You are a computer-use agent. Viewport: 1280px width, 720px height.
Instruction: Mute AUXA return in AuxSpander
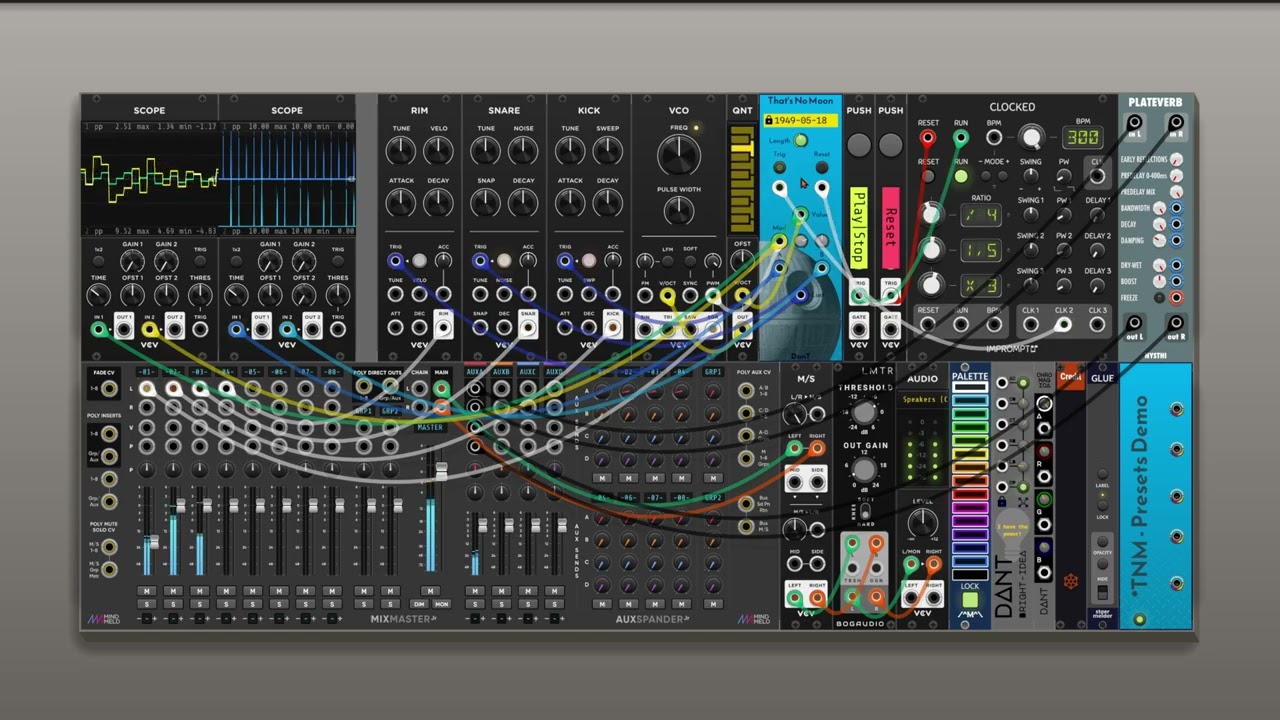475,591
